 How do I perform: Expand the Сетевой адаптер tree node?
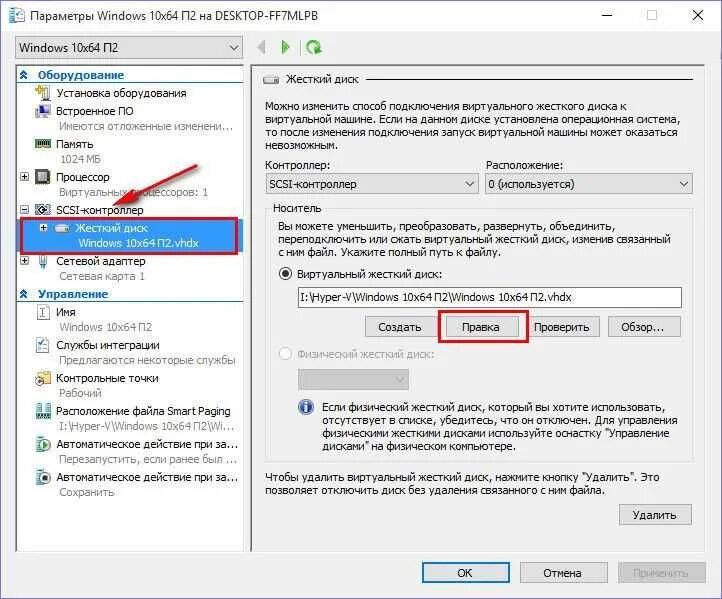(x=24, y=261)
